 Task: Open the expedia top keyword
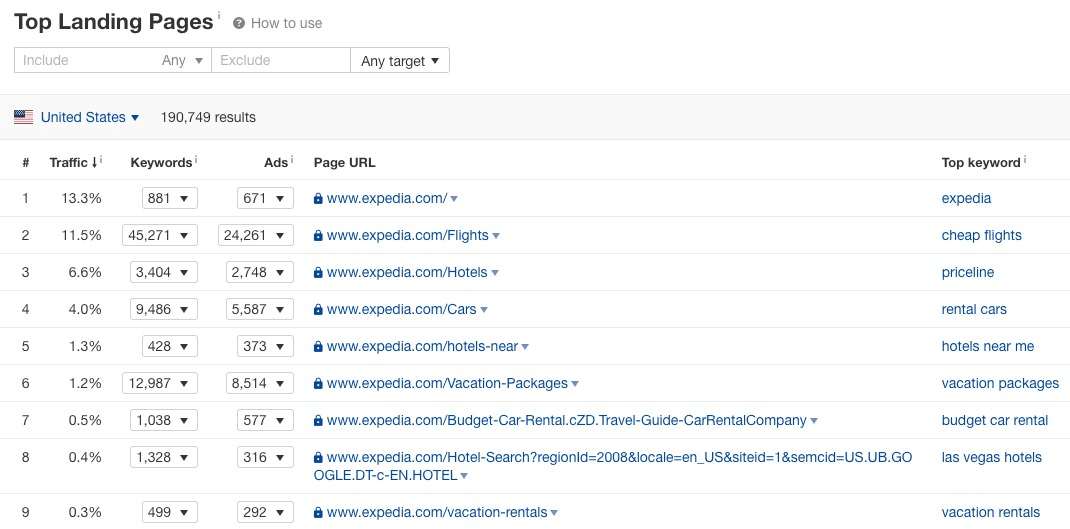(x=966, y=199)
